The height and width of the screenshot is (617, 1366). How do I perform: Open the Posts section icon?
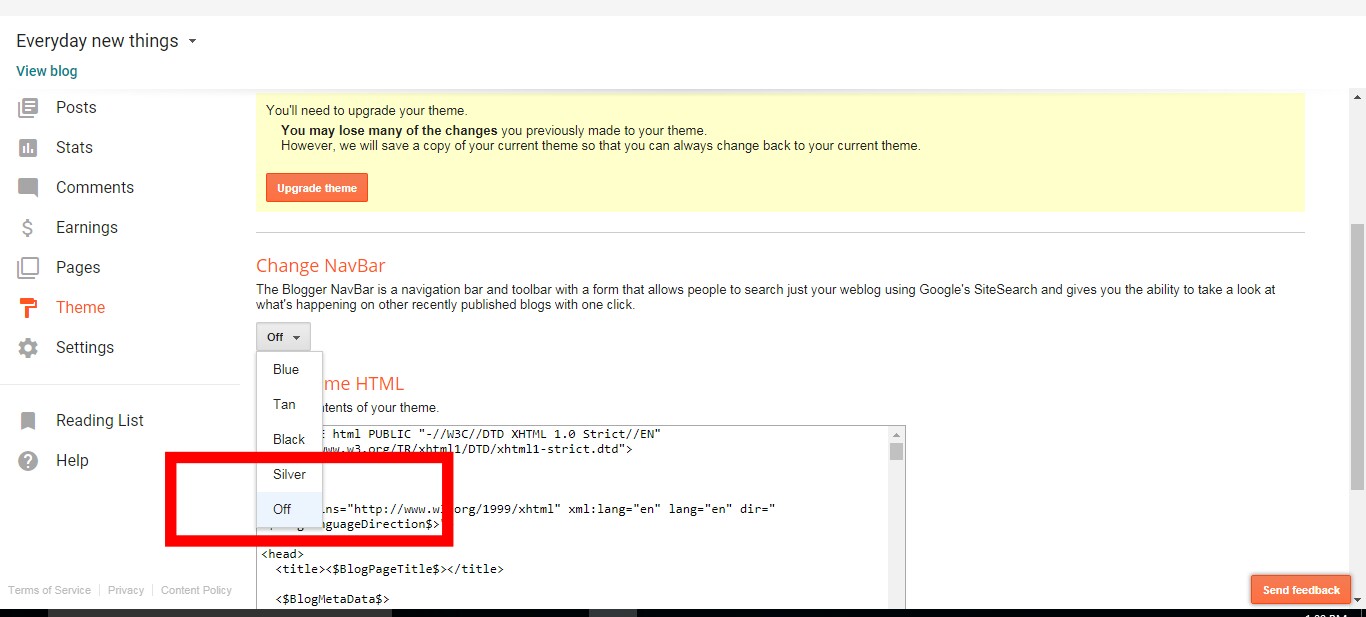[x=29, y=107]
